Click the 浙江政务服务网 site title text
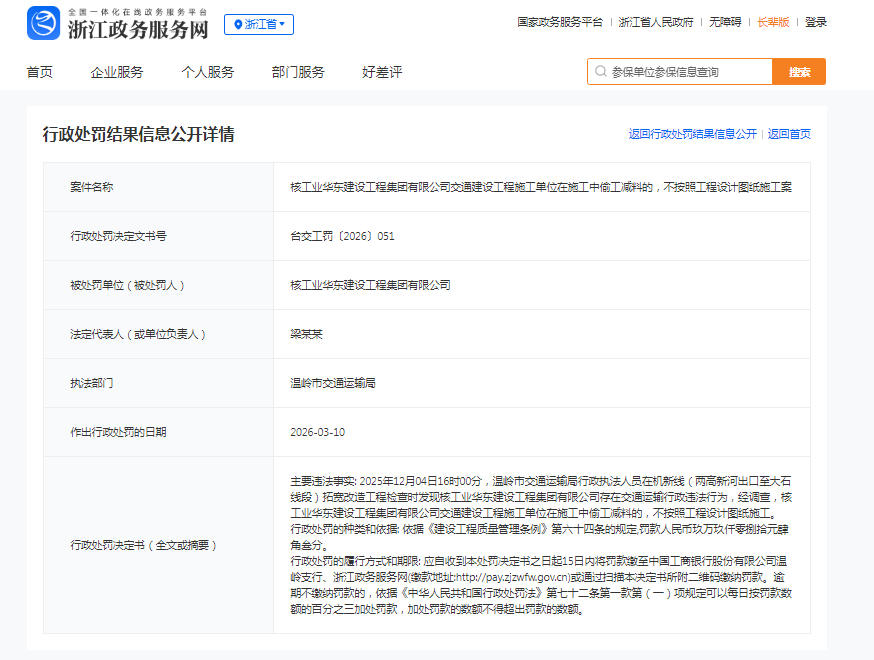 (138, 29)
